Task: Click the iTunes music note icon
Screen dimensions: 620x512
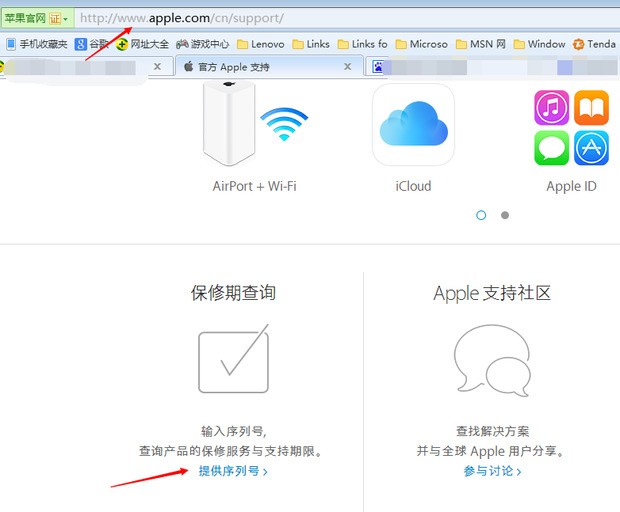Action: click(x=551, y=108)
